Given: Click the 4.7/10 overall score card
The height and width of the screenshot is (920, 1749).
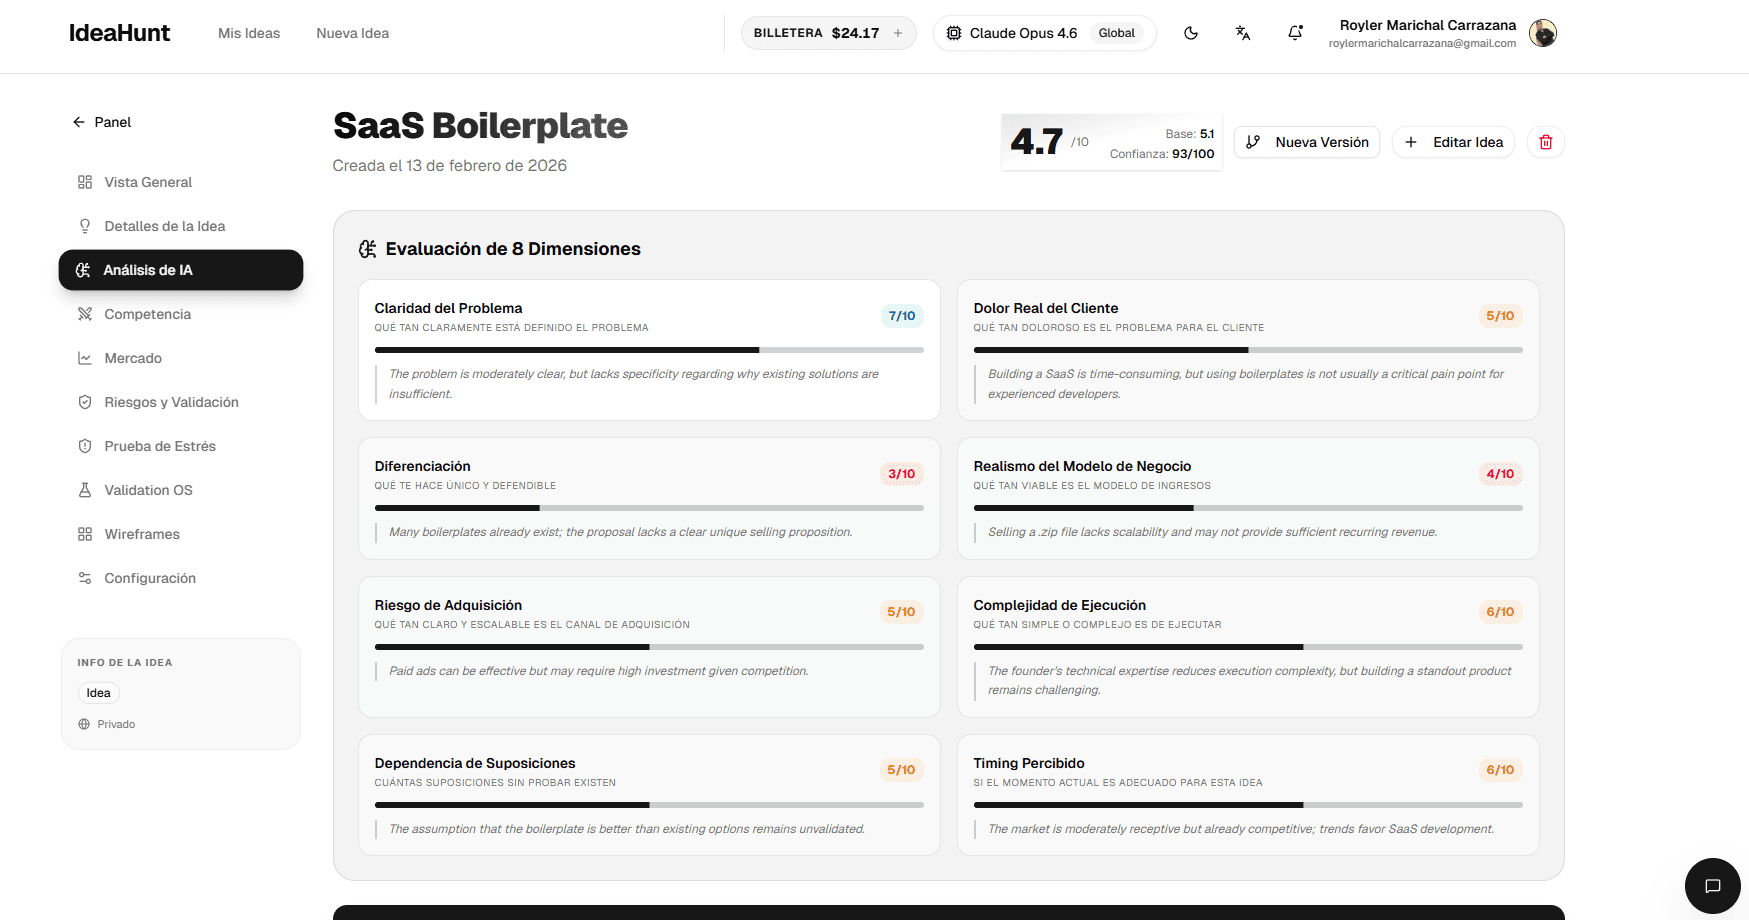Looking at the screenshot, I should click(x=1111, y=142).
